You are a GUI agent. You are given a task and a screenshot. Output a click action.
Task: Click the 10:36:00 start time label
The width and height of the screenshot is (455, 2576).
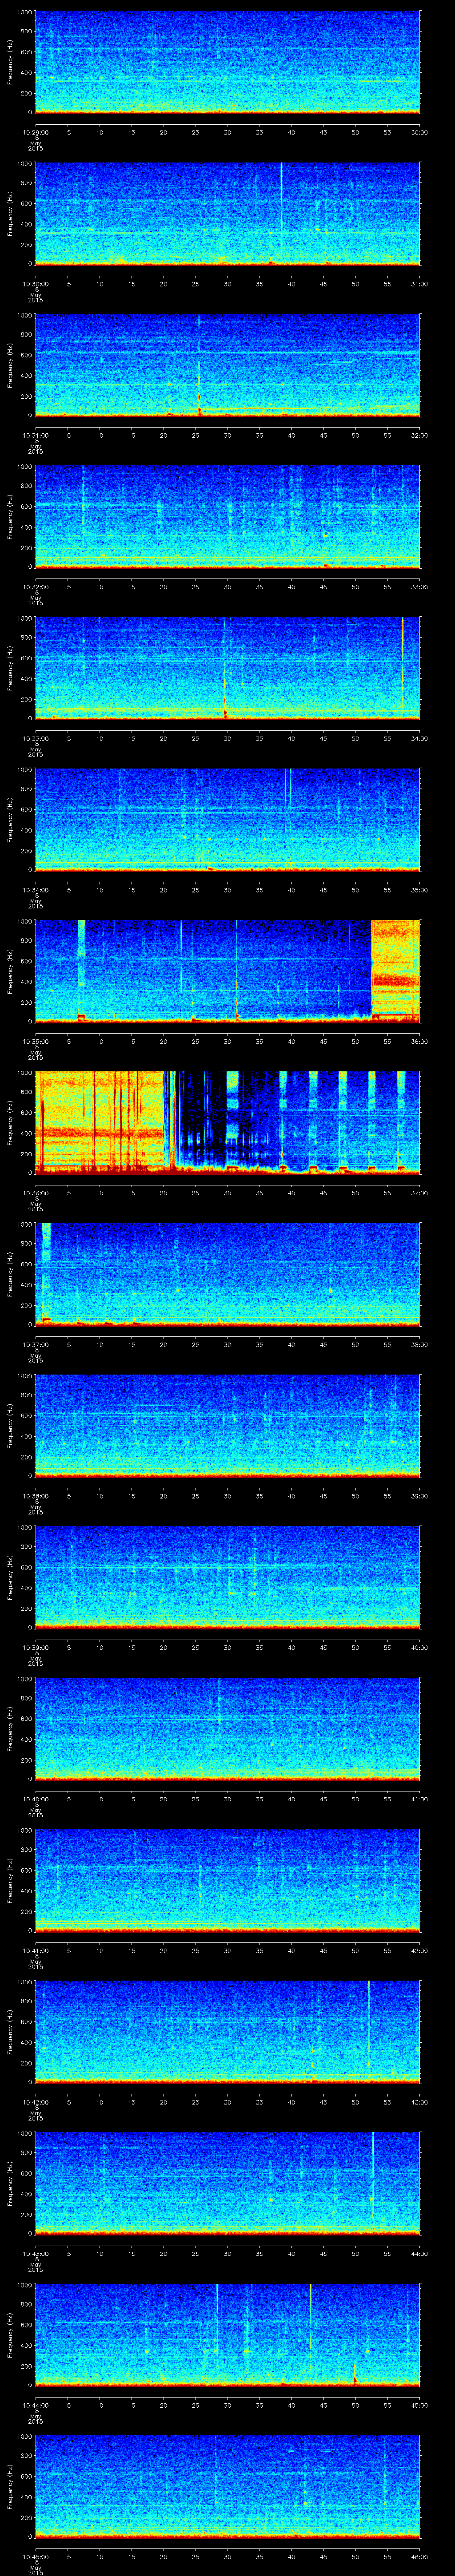pos(35,1192)
